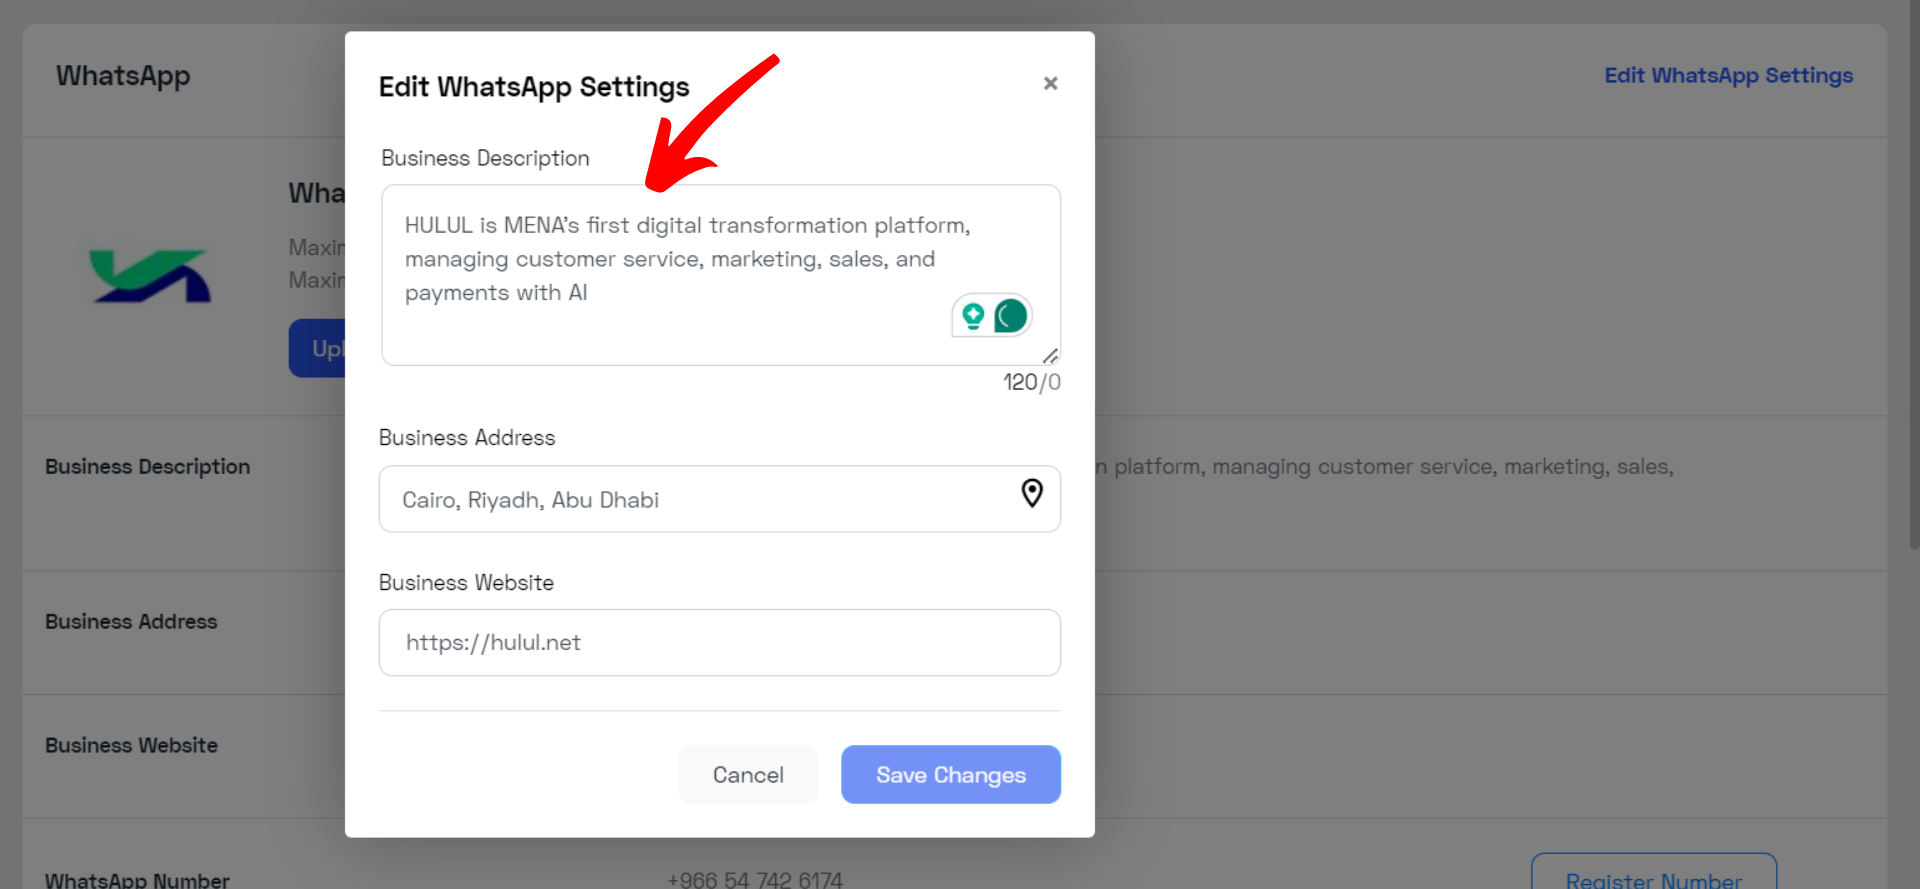Click the background description text about platform

point(1385,467)
